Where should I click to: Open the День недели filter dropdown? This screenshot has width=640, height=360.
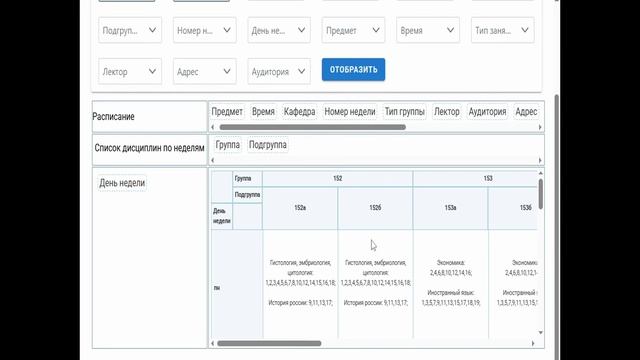(279, 30)
